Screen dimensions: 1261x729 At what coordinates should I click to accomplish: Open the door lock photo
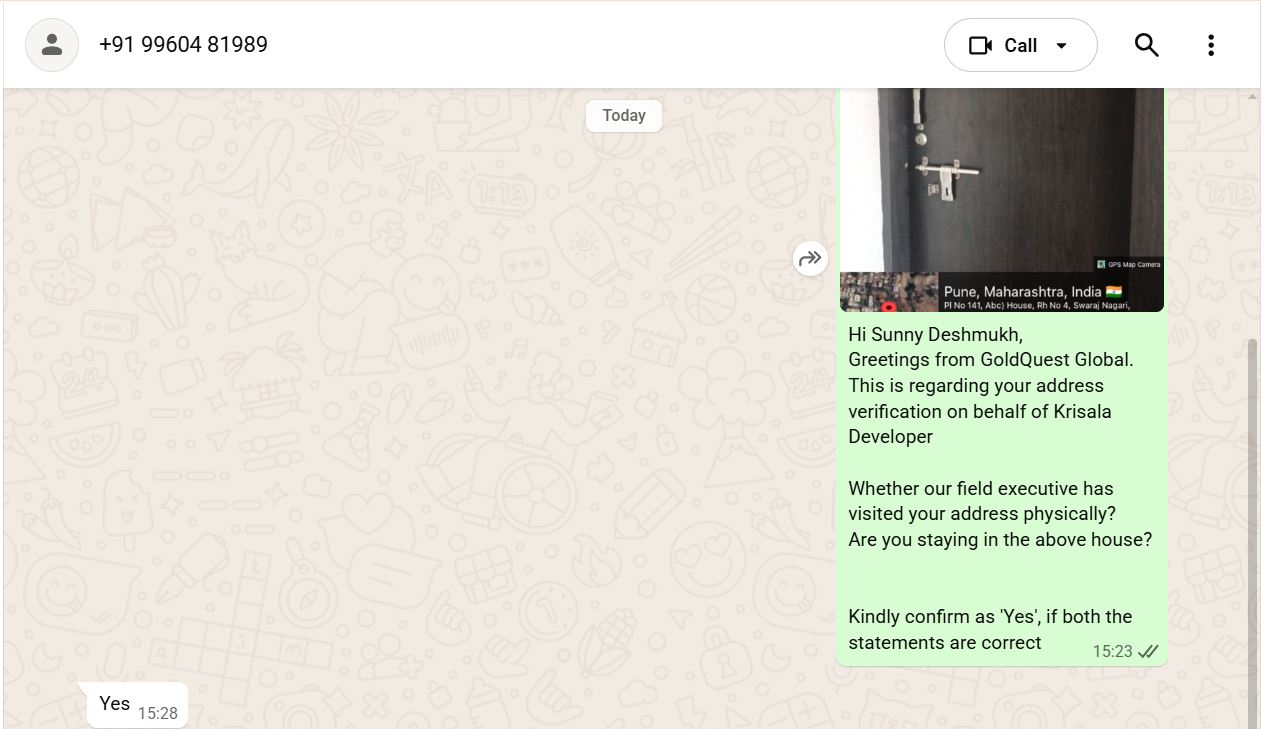pos(1002,200)
